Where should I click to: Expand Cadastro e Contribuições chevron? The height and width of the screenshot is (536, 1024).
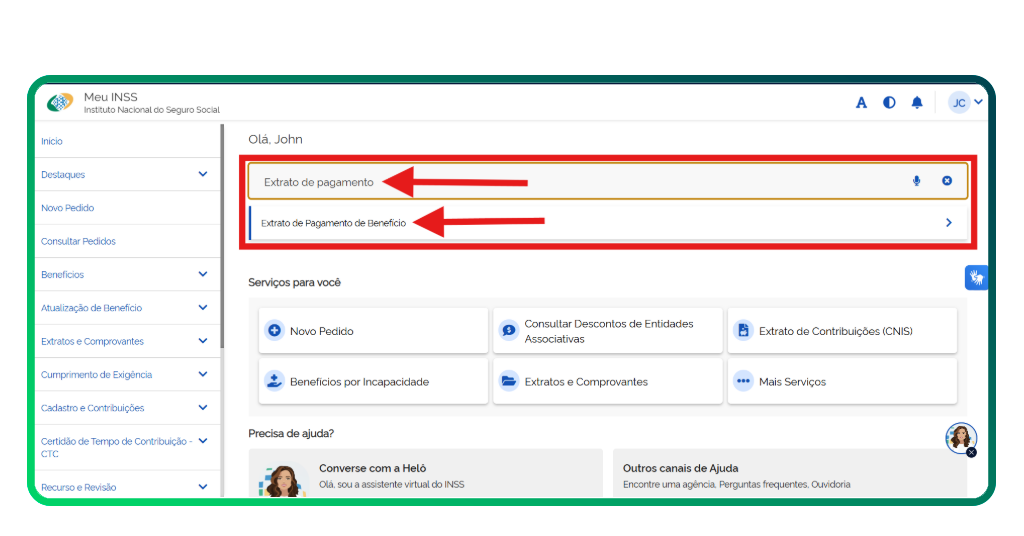coord(202,407)
